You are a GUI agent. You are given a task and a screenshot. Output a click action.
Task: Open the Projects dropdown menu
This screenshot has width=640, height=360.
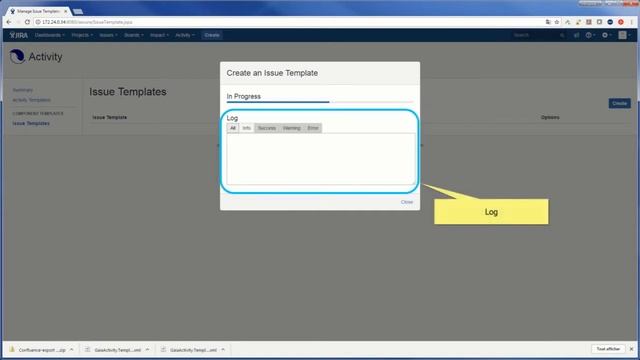(82, 35)
